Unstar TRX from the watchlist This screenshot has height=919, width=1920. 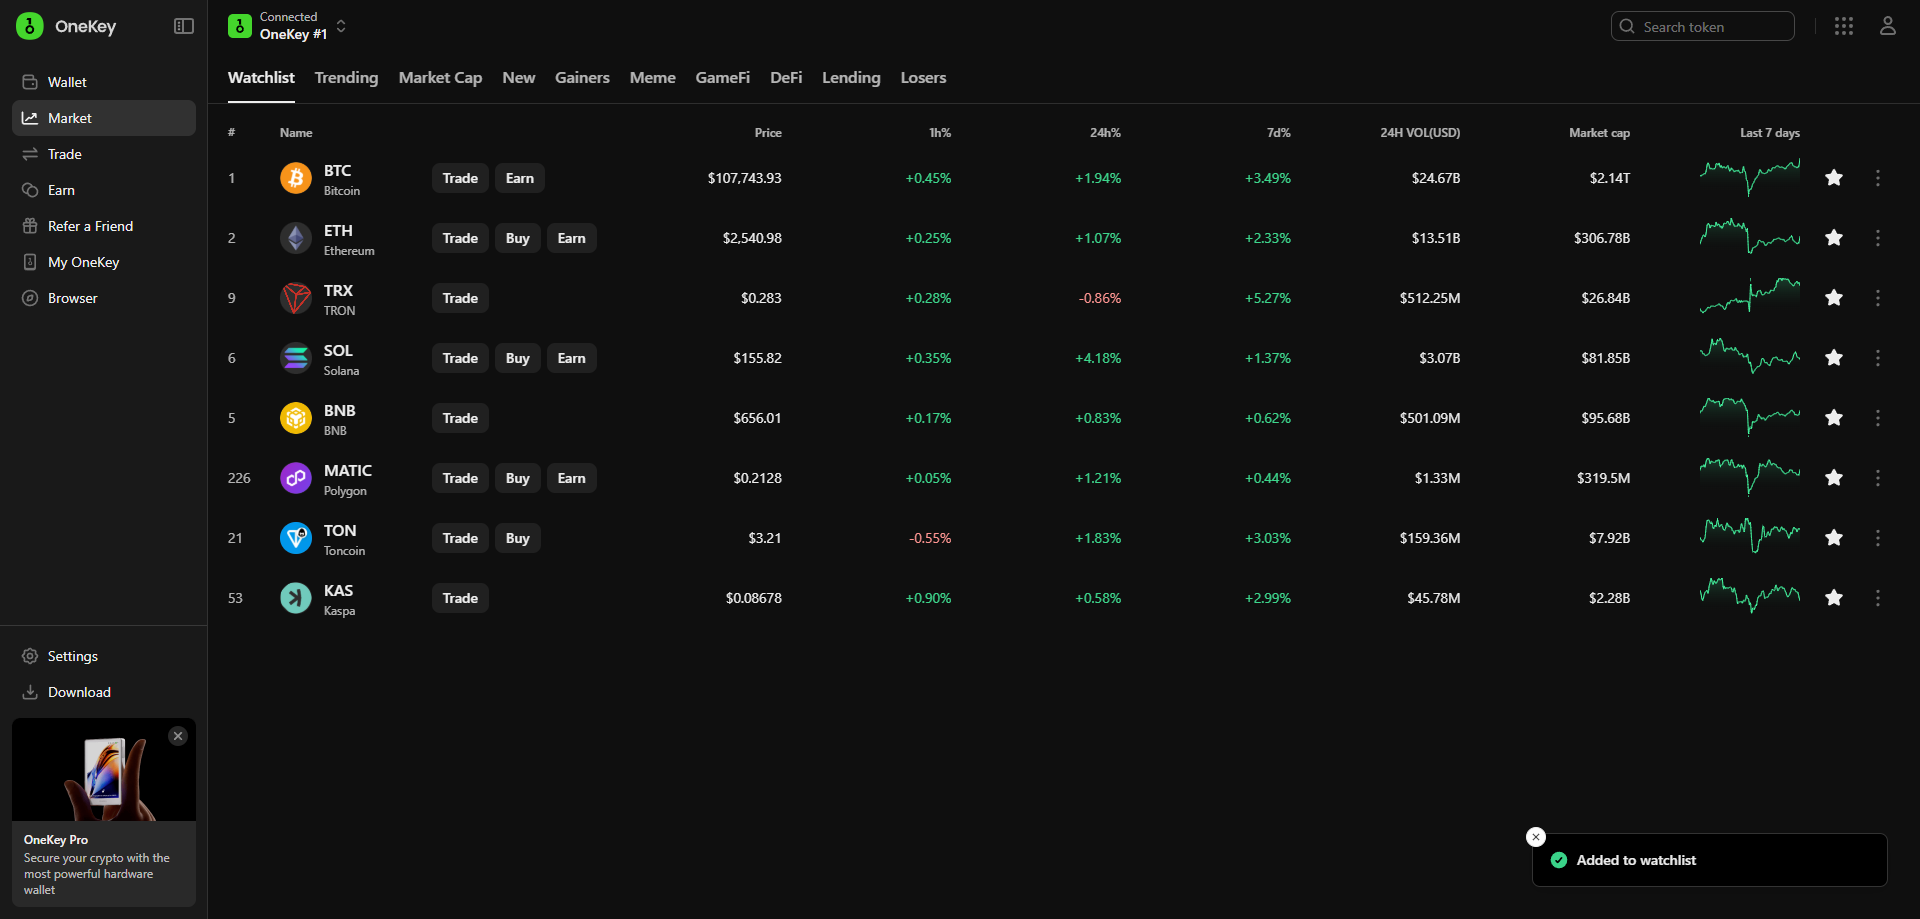(x=1834, y=298)
